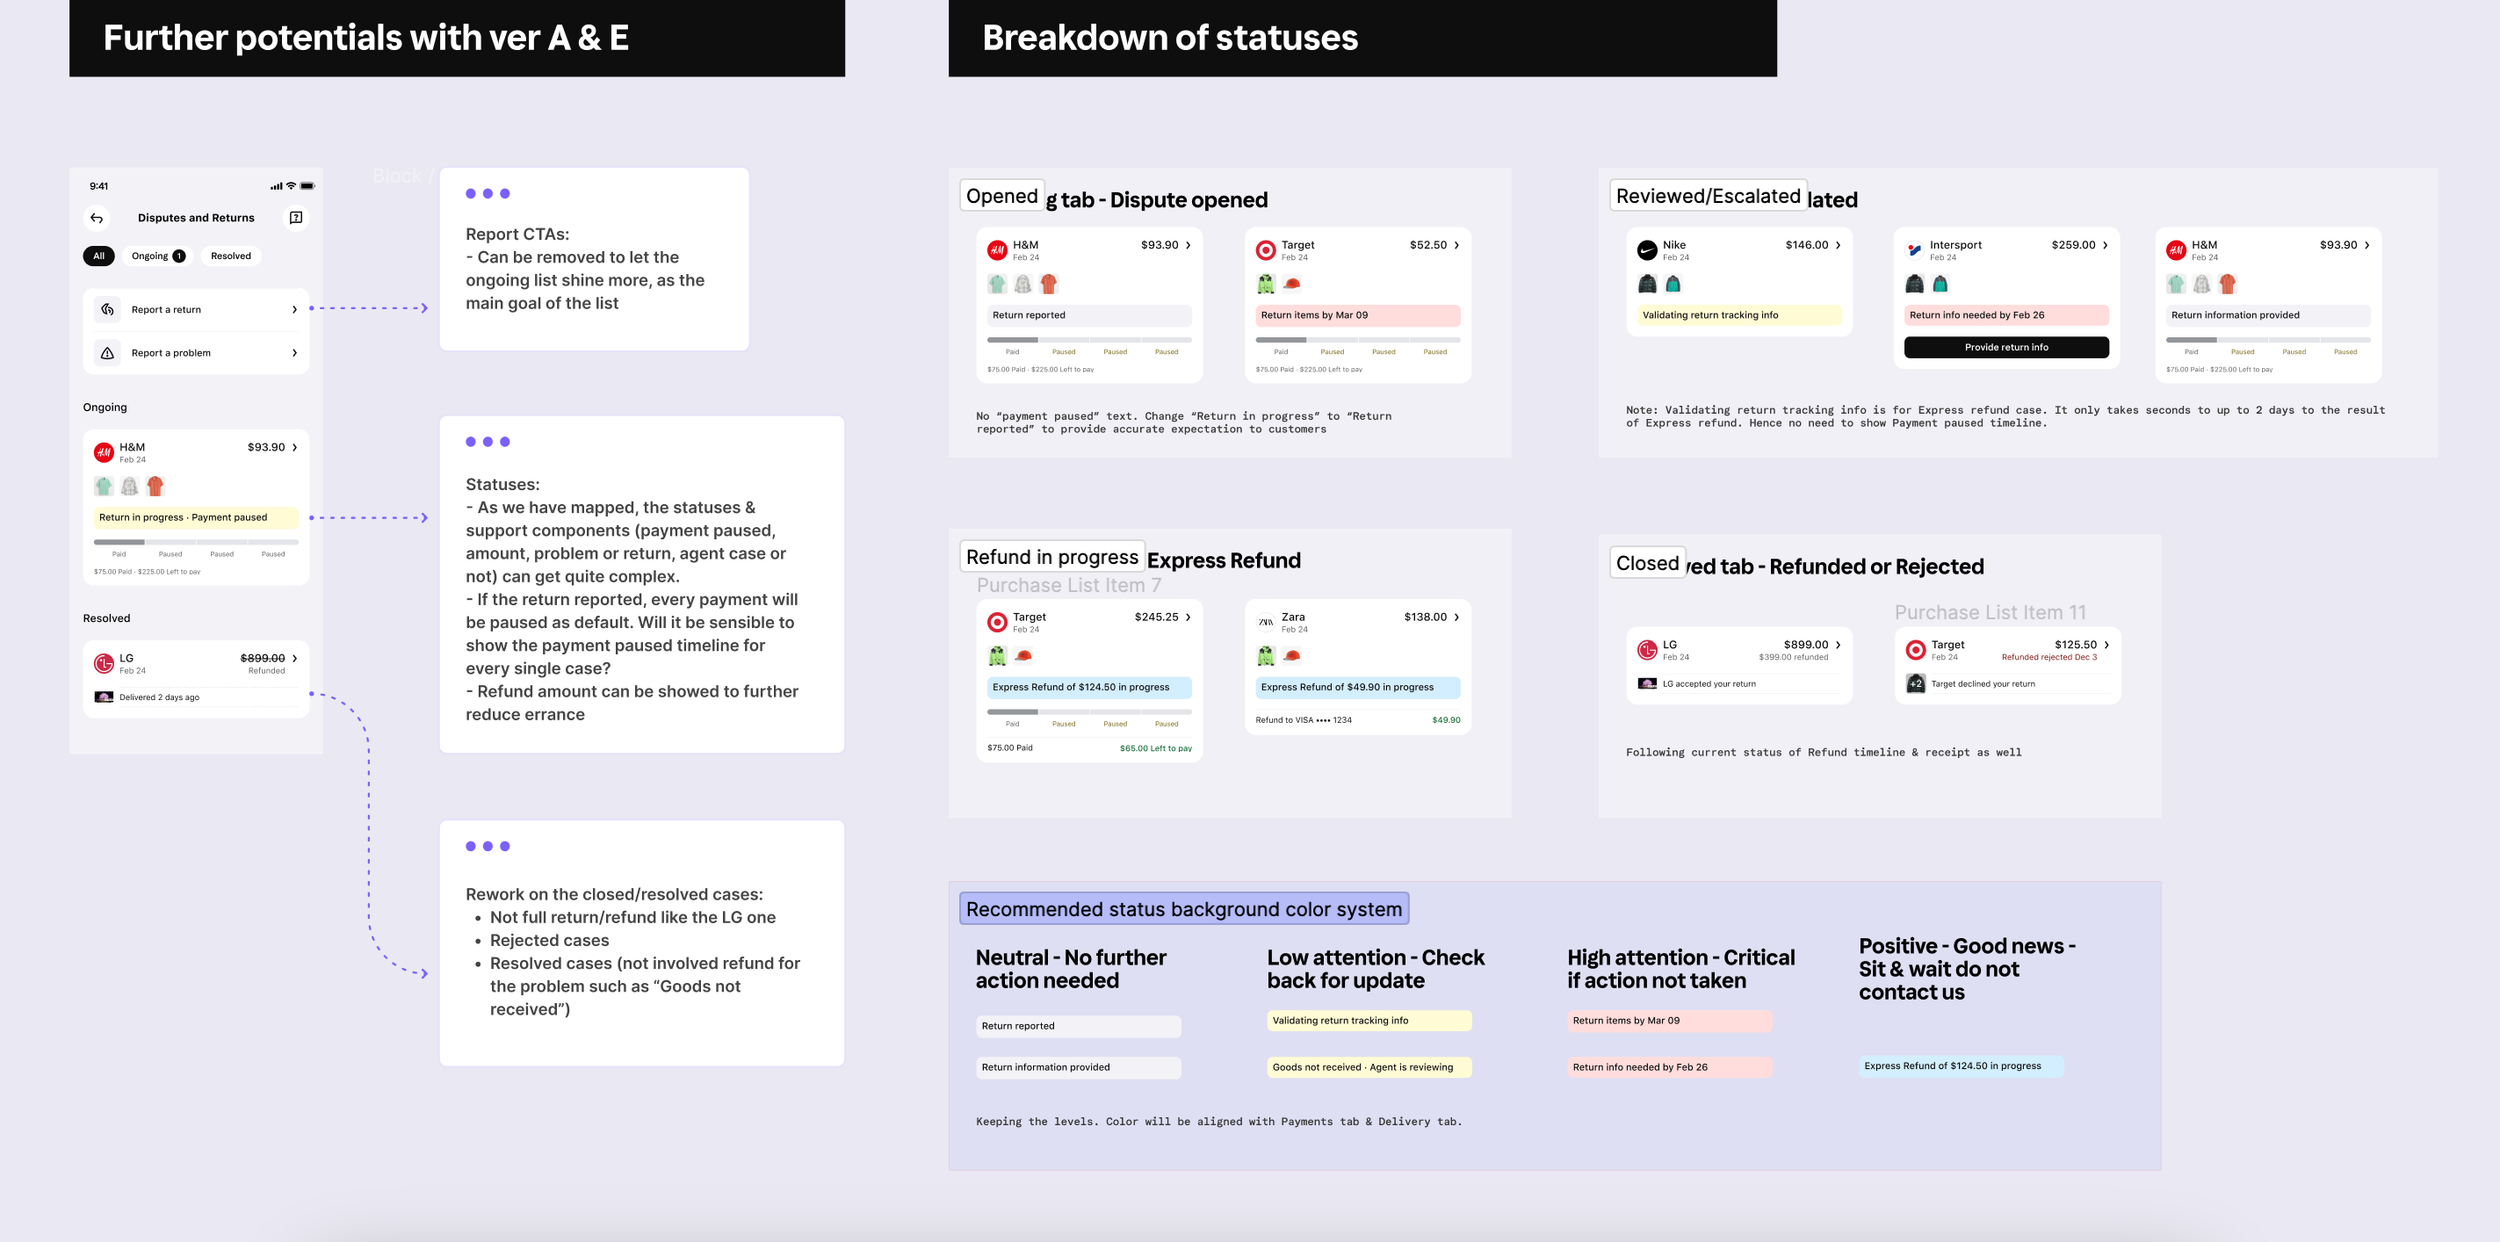Click the Refund in progress section label
The height and width of the screenshot is (1242, 2500).
pos(1052,557)
